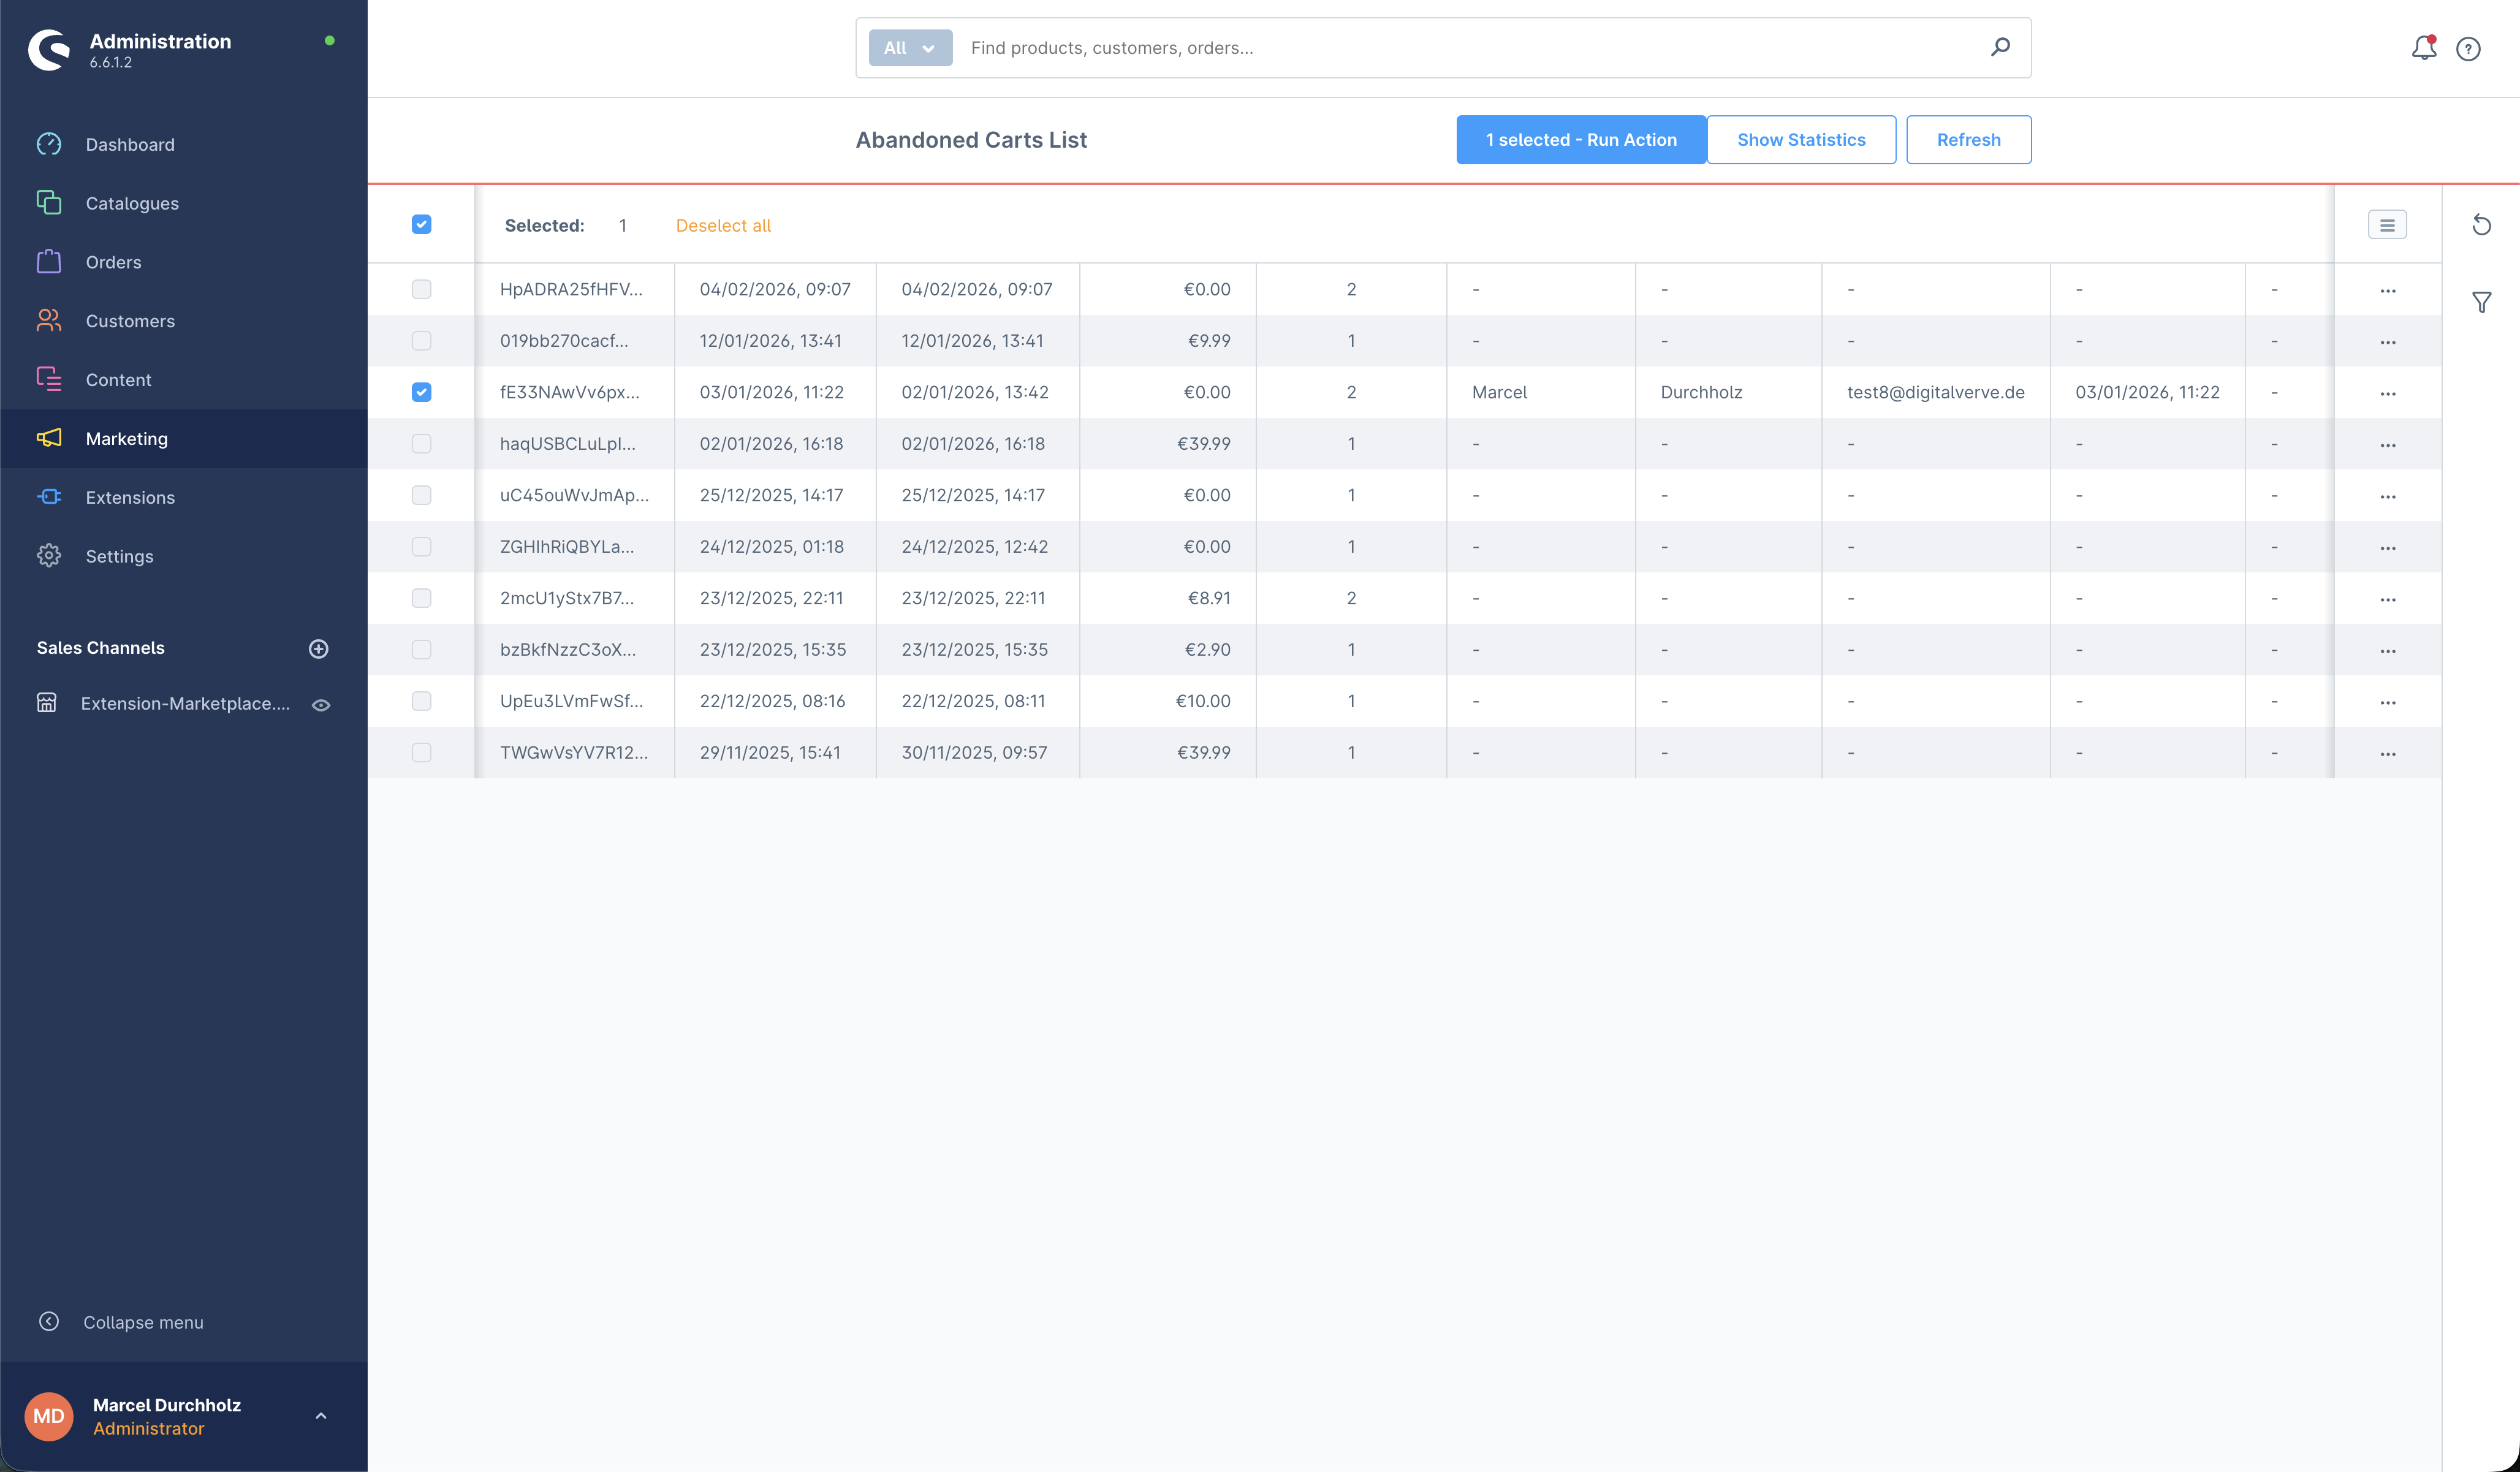Open the All search scope dropdown
2520x1472 pixels.
pos(910,48)
